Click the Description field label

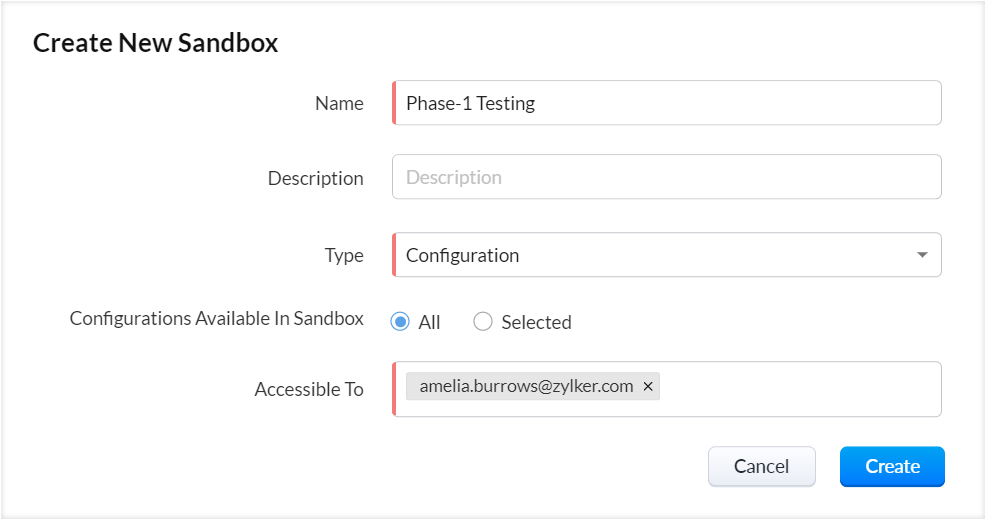[315, 178]
